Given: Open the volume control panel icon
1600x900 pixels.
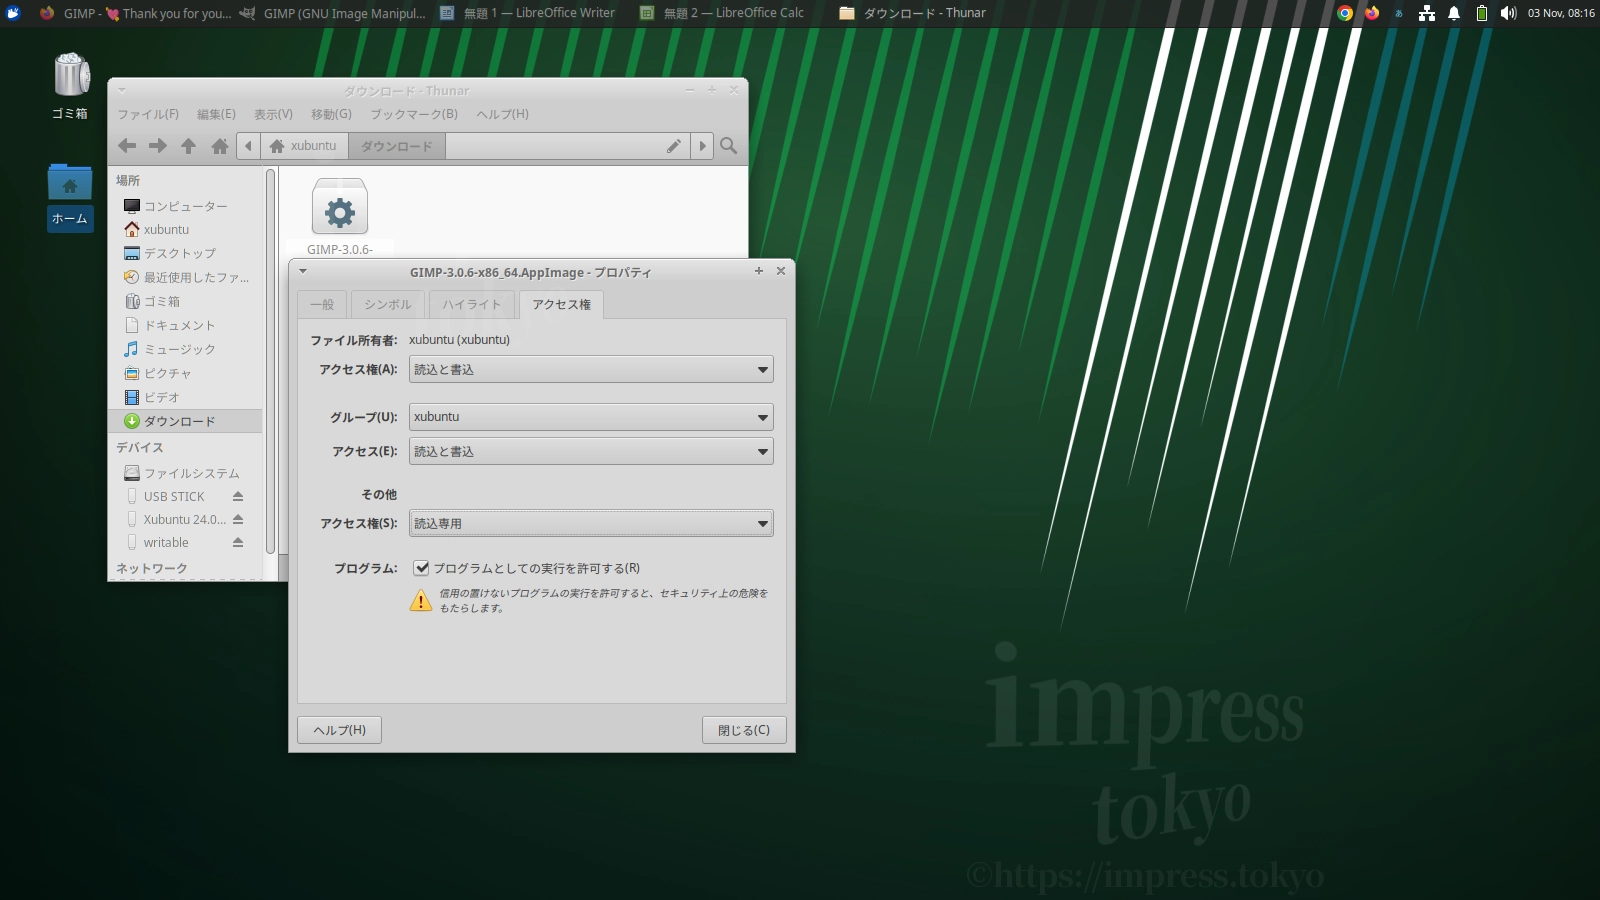Looking at the screenshot, I should (x=1508, y=13).
